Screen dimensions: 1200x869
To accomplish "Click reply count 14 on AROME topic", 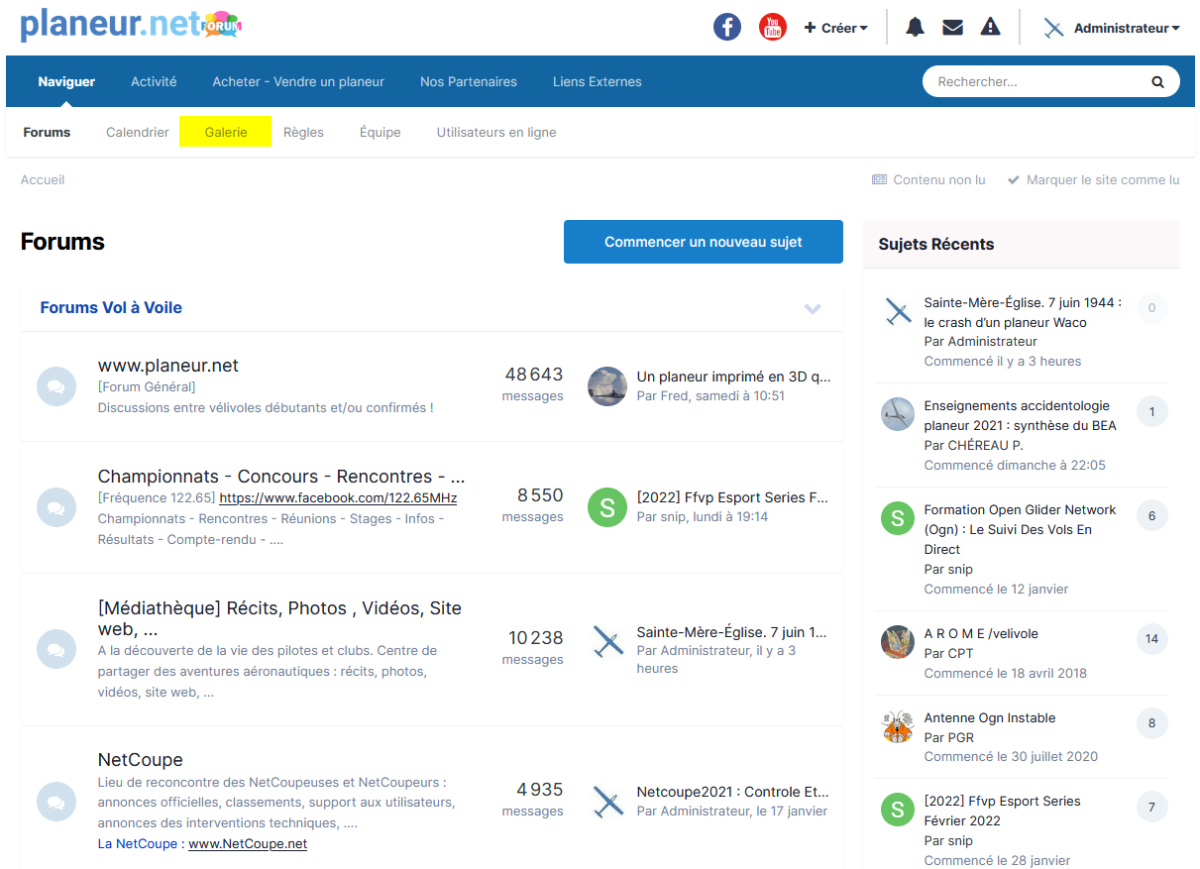I will [x=1152, y=639].
